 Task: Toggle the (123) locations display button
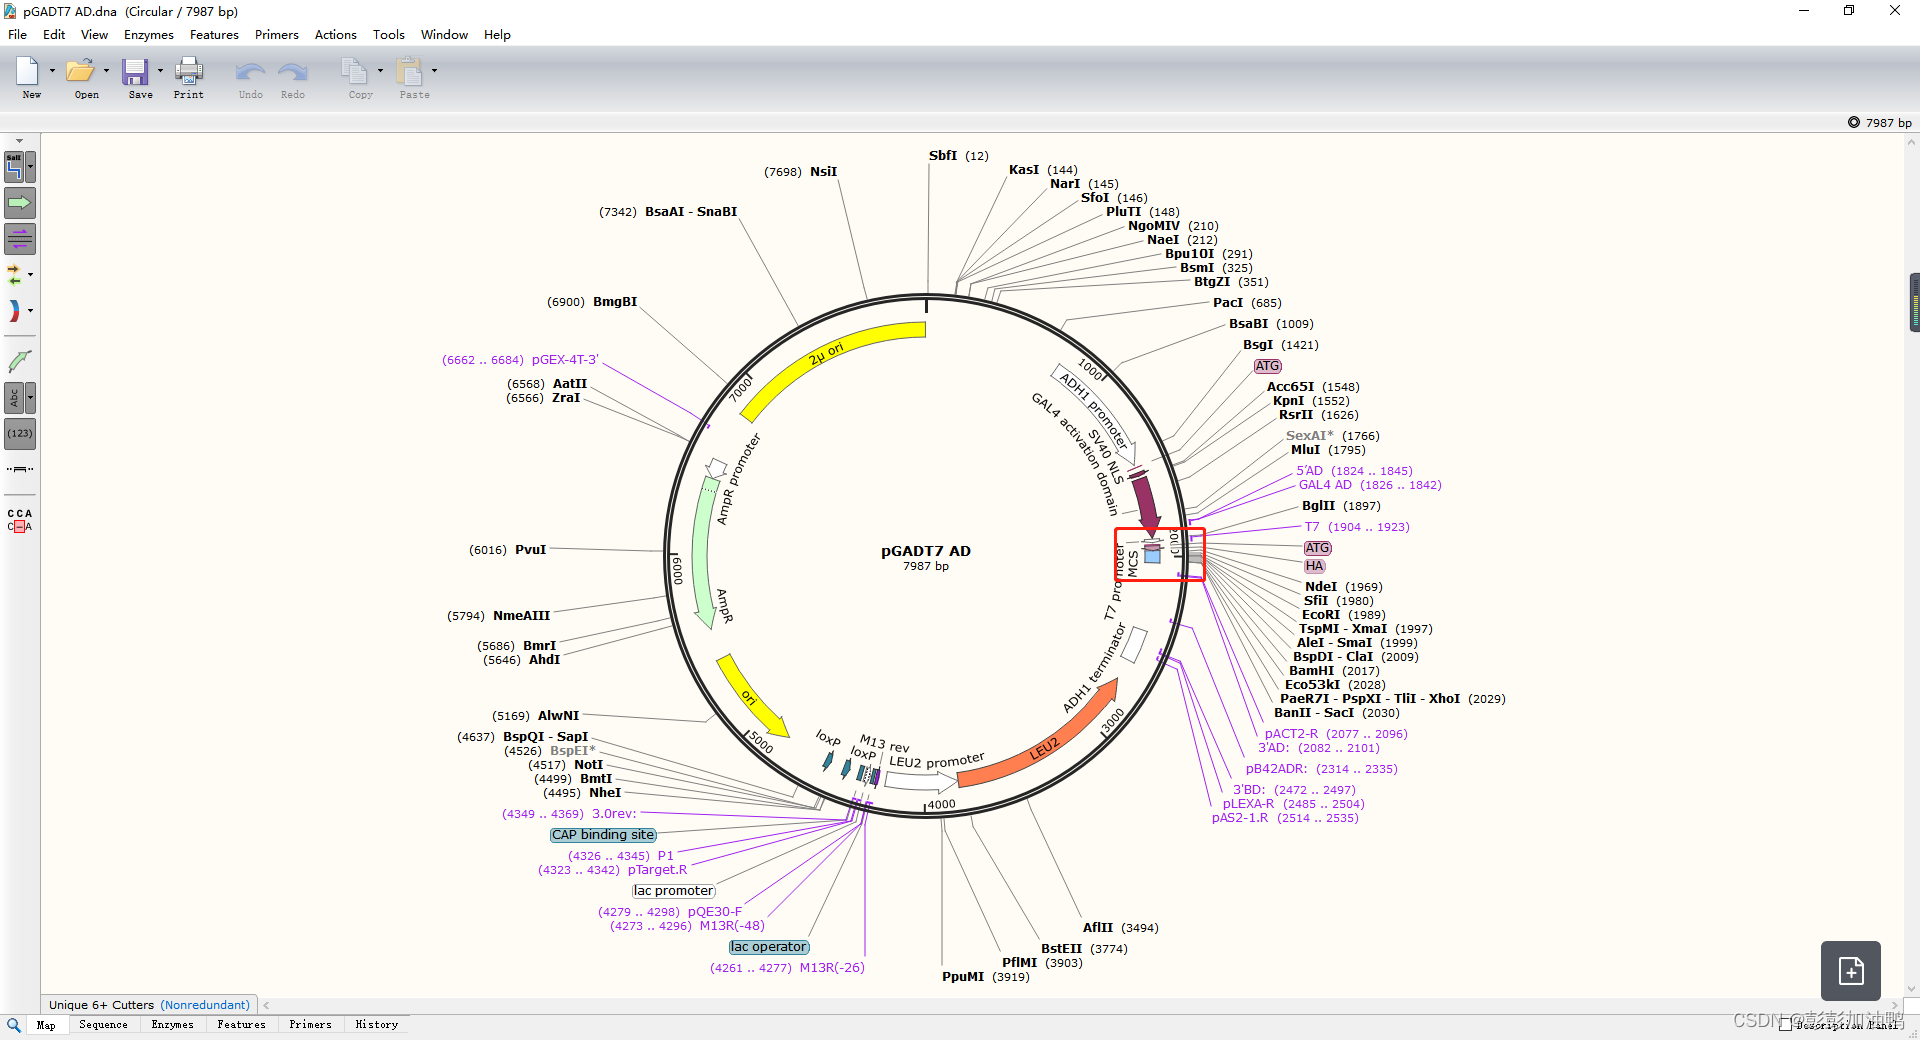pos(20,434)
